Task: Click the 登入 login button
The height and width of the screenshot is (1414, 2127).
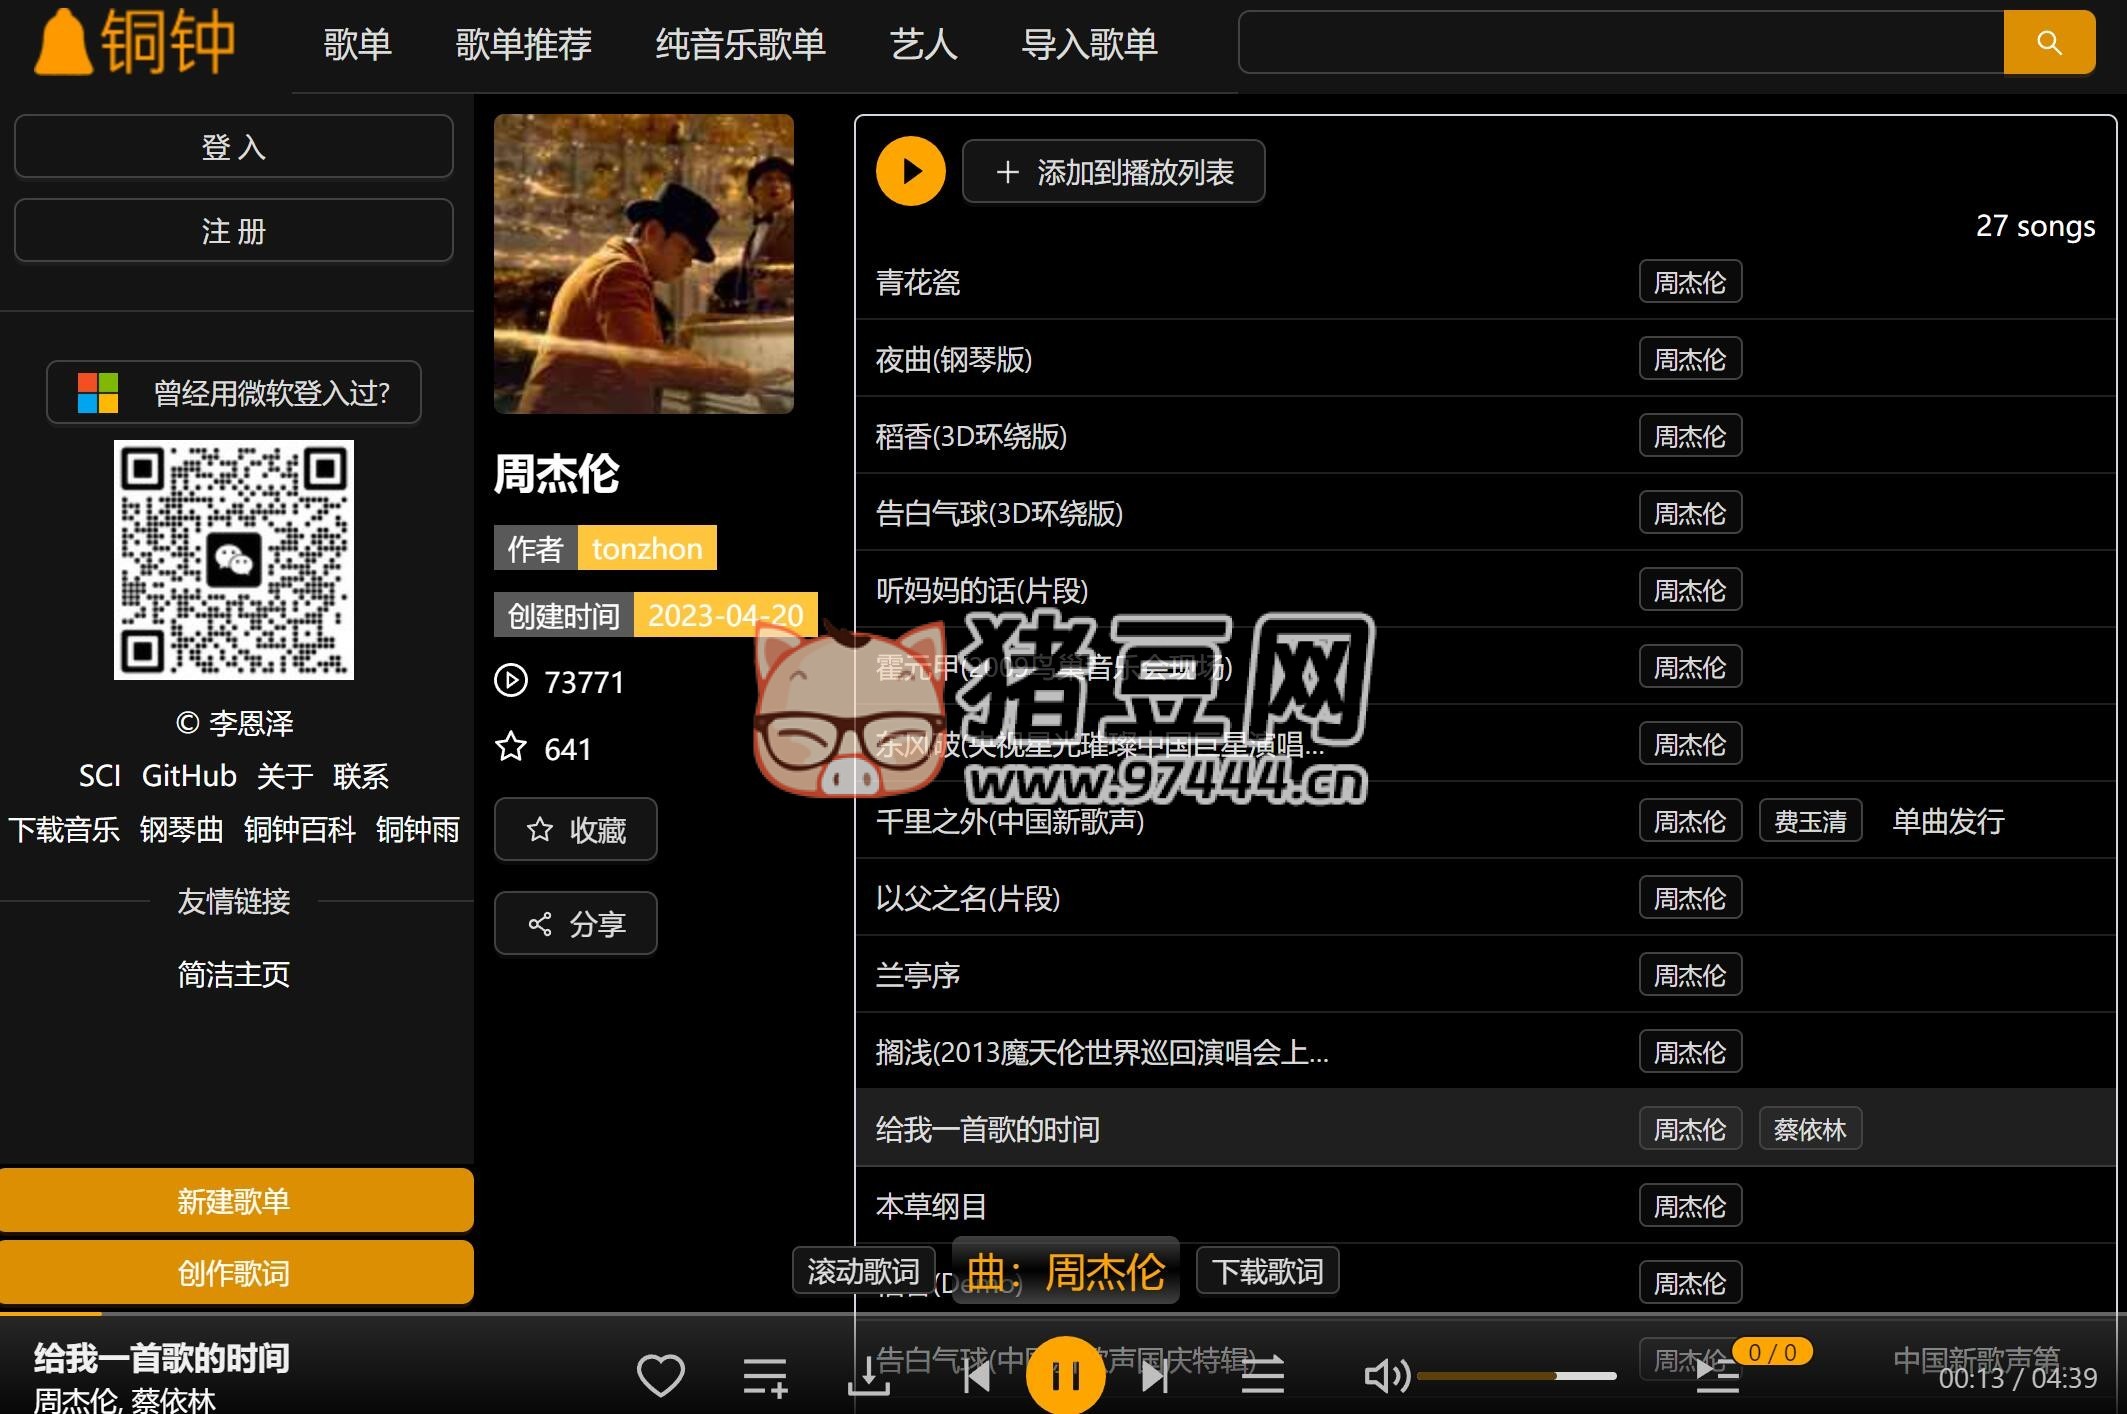Action: 234,146
